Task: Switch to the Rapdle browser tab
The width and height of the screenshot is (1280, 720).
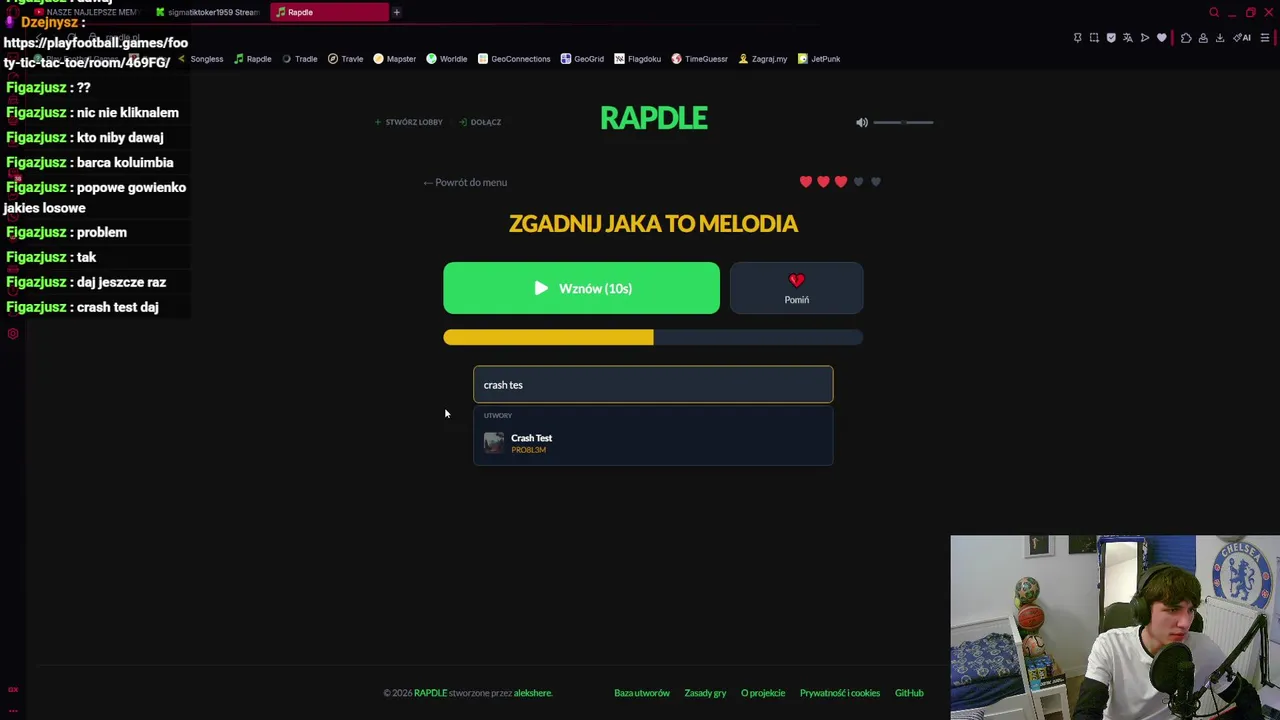Action: click(330, 12)
